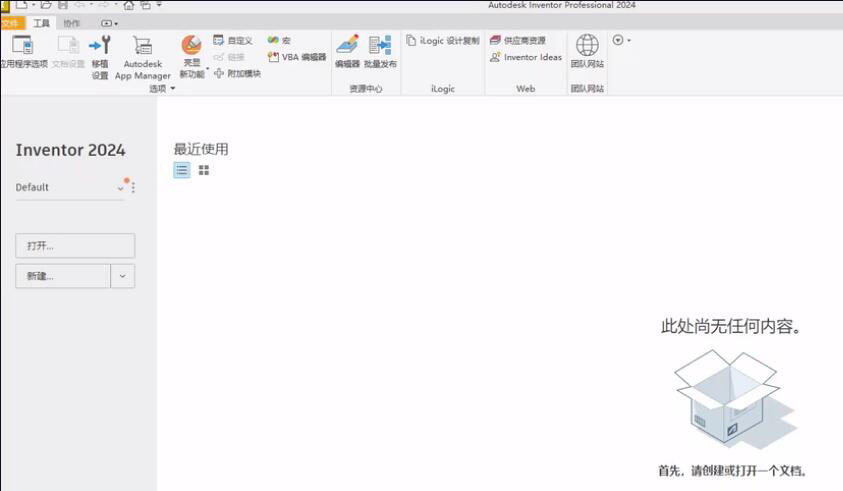Open the ribbon overflow circled-arrow dropdown
Image resolution: width=843 pixels, height=491 pixels.
coord(621,40)
